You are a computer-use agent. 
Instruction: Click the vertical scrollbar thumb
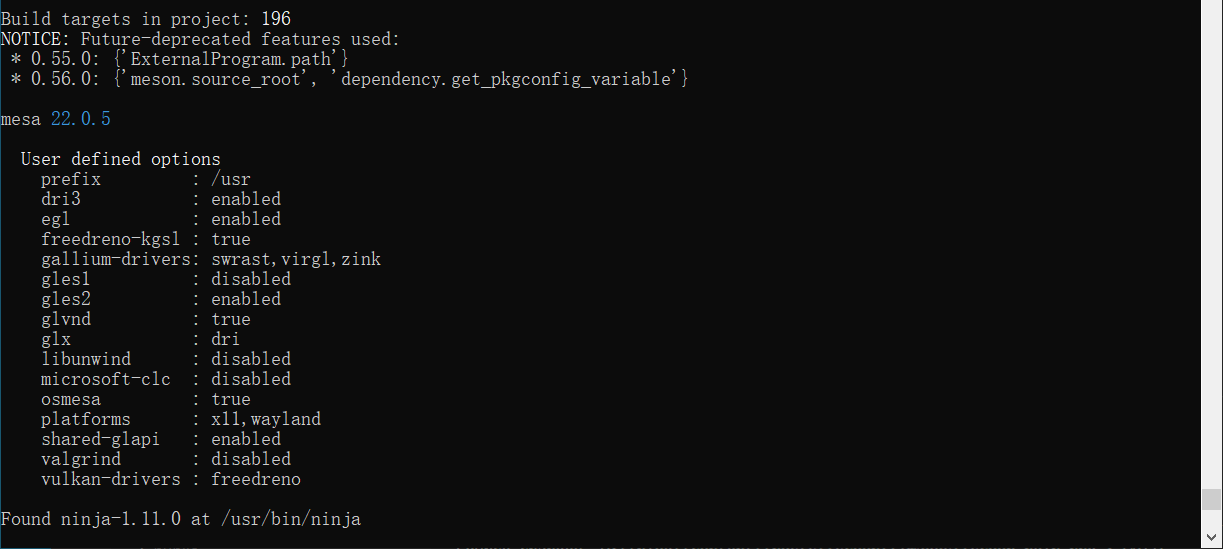(1211, 500)
